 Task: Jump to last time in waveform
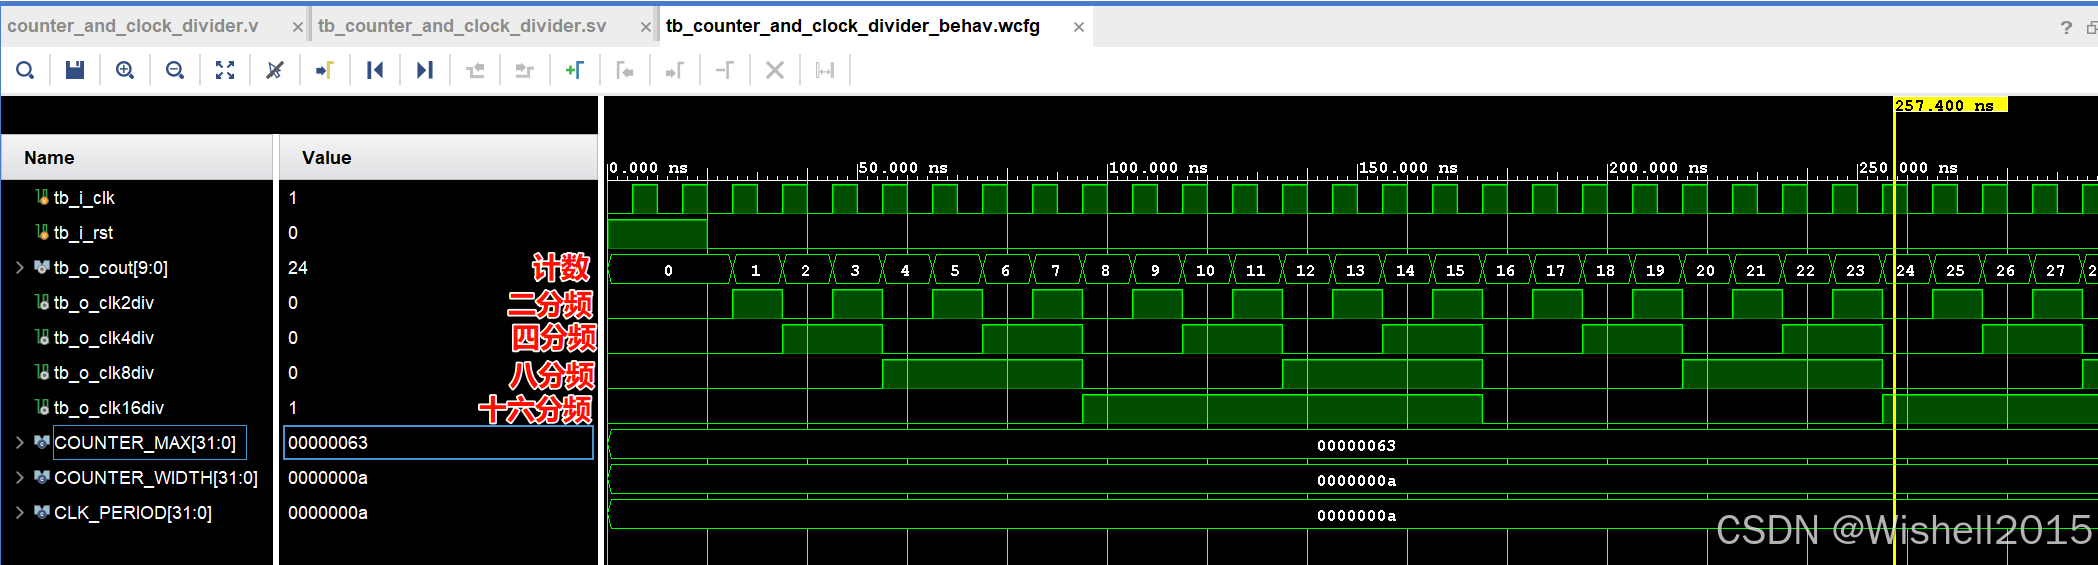pyautogui.click(x=425, y=70)
